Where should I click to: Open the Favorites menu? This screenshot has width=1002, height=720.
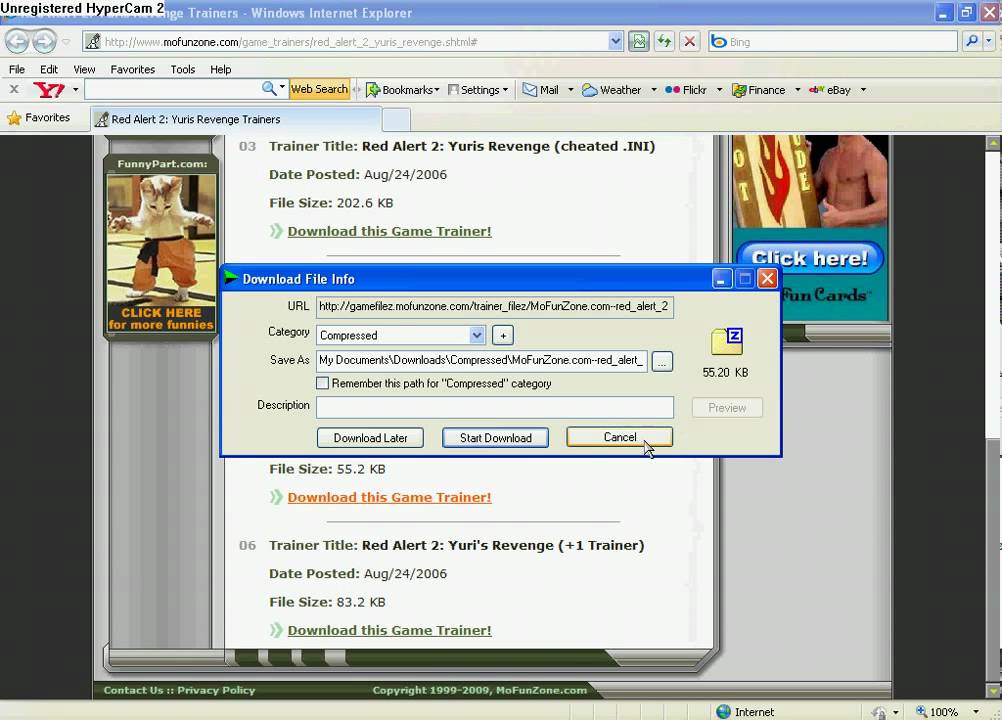point(133,69)
